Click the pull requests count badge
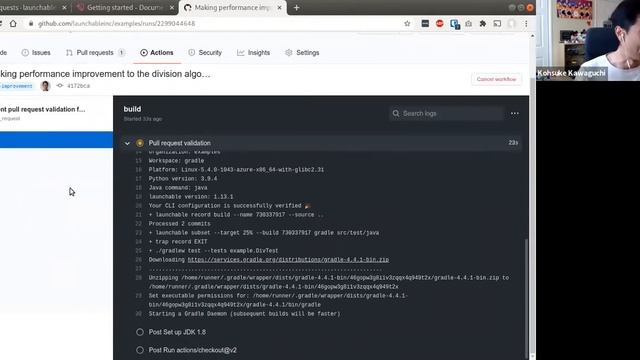 (121, 53)
